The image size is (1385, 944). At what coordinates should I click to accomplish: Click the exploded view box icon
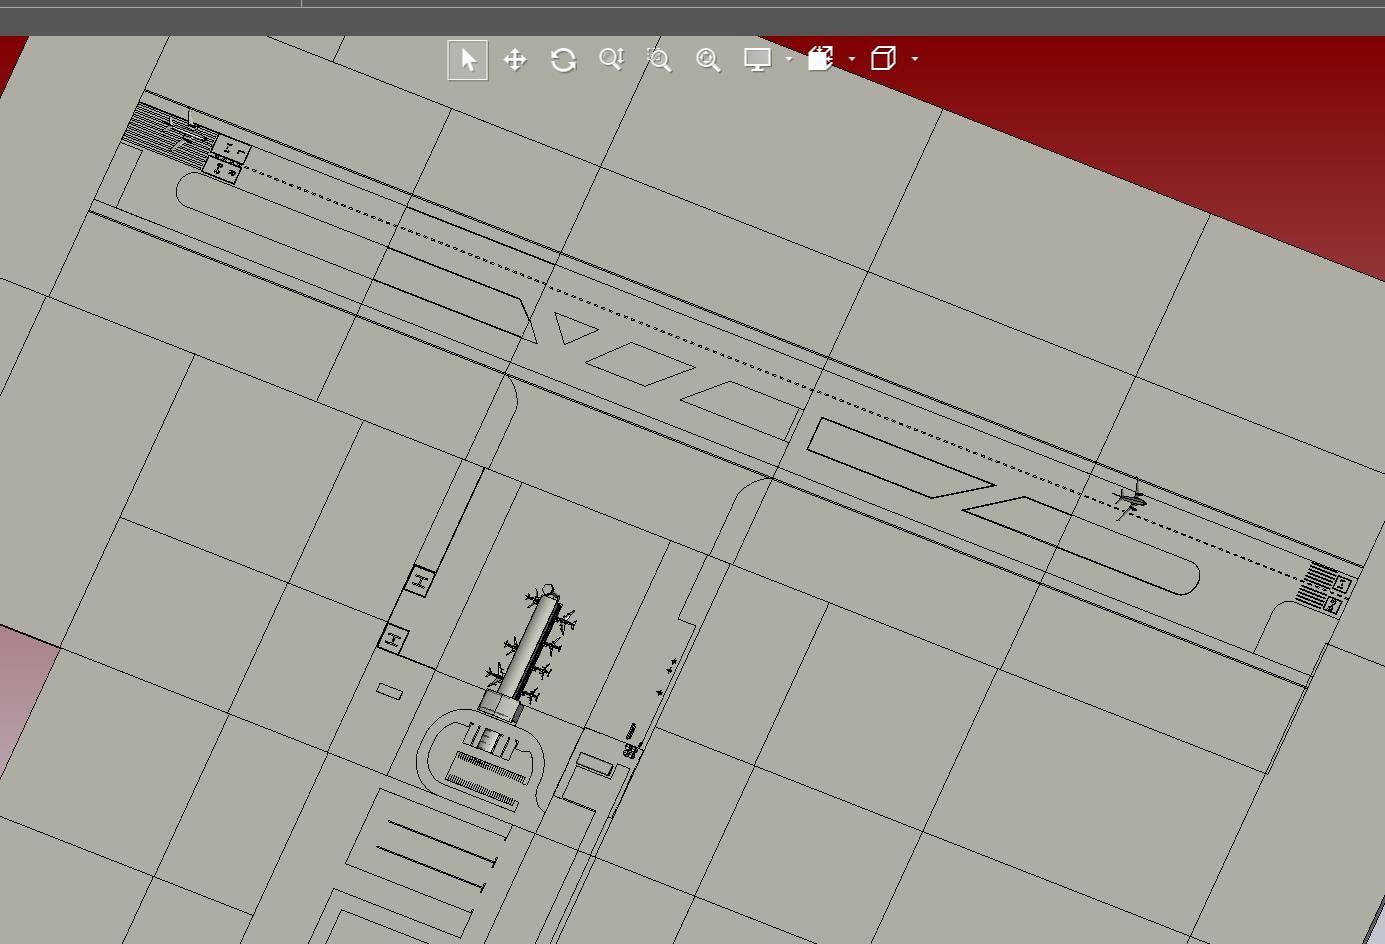[821, 59]
